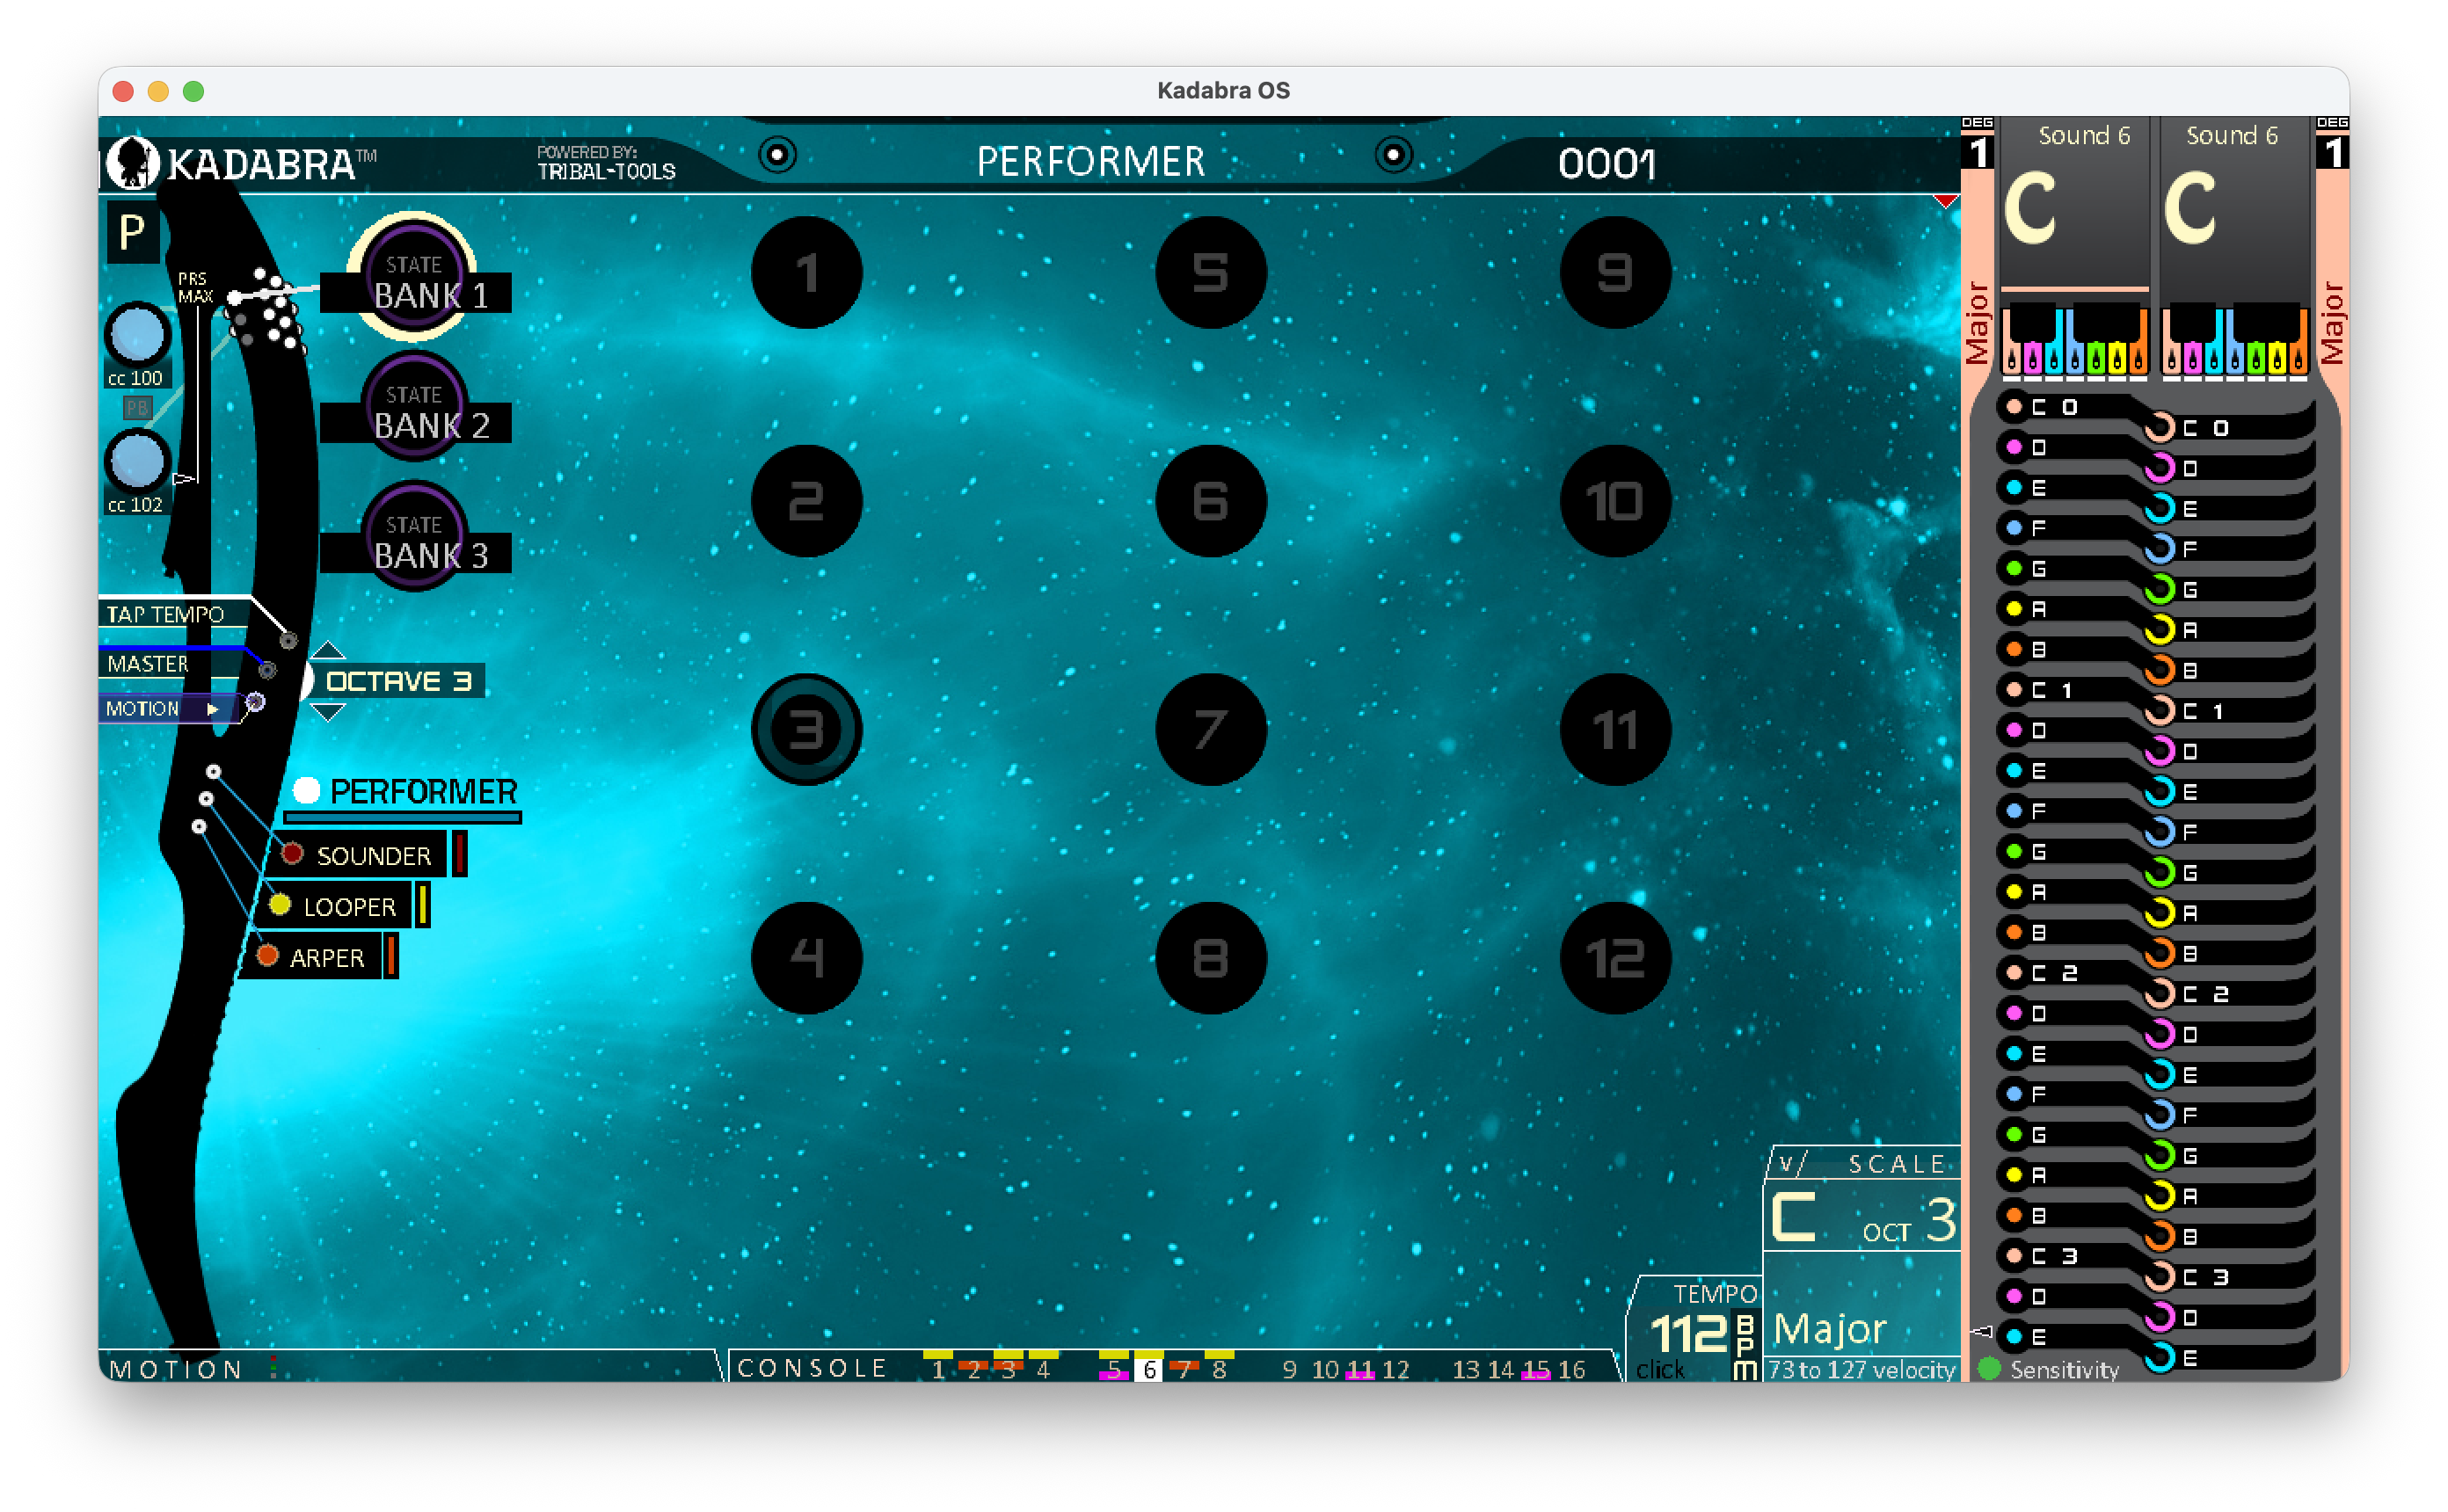Viewport: 2448px width, 1512px height.
Task: Toggle the PERFORMER mode white dot
Action: (x=306, y=791)
